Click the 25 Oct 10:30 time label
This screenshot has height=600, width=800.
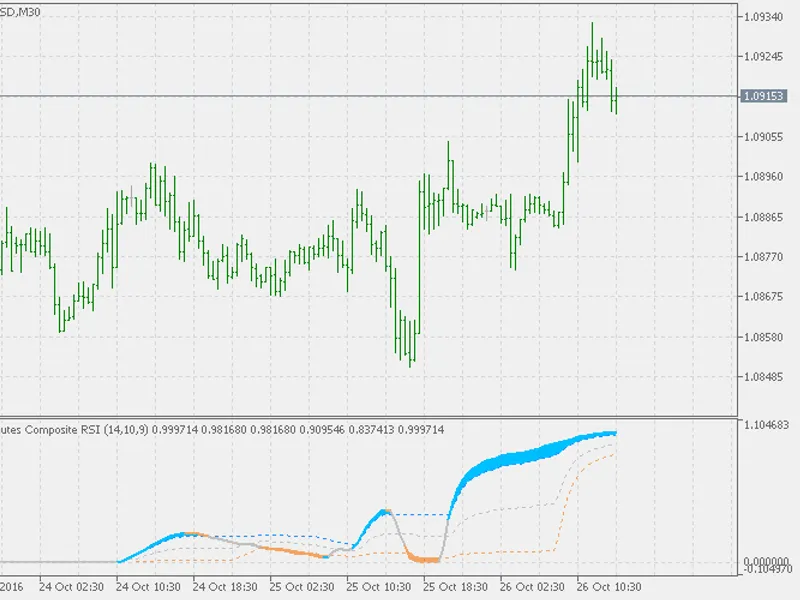tap(379, 587)
